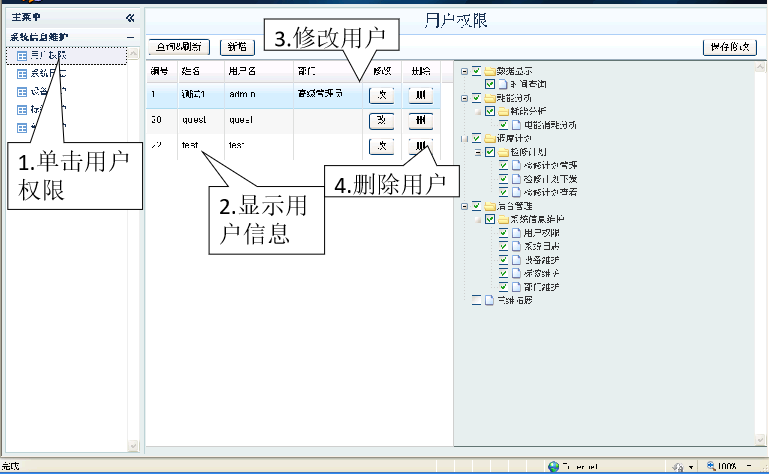Collapse the 系统信息维护 subfolder in tree
The width and height of the screenshot is (769, 475).
click(478, 220)
